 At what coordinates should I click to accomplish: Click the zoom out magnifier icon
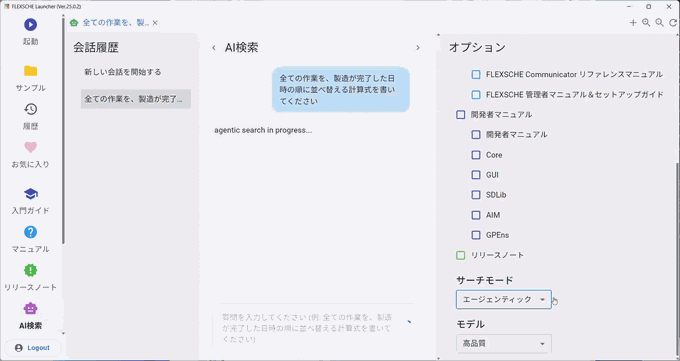[x=660, y=23]
